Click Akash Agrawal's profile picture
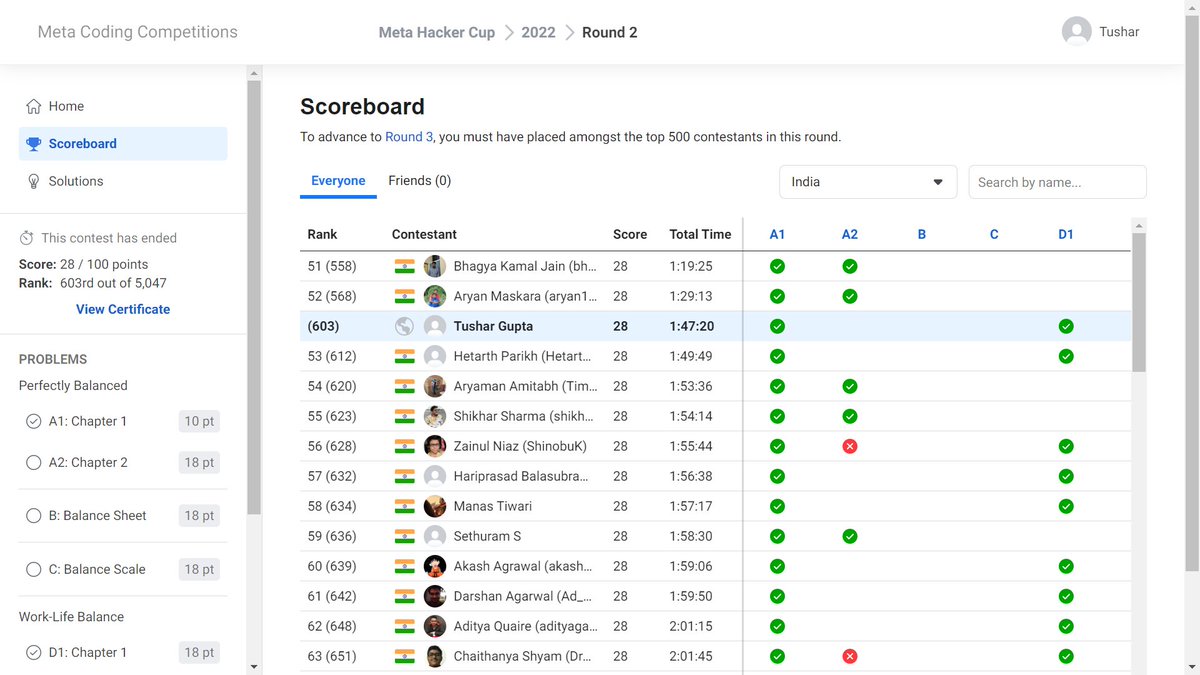This screenshot has width=1200, height=675. tap(435, 566)
